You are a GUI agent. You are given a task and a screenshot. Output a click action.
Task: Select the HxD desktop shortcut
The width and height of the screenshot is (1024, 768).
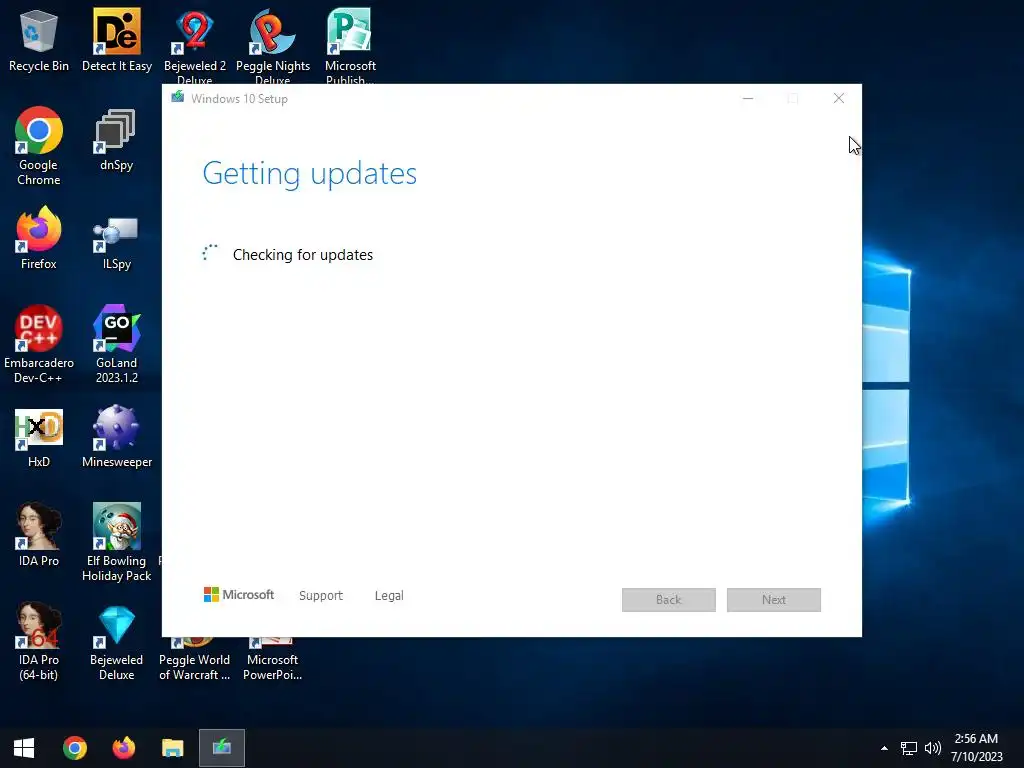click(x=39, y=439)
